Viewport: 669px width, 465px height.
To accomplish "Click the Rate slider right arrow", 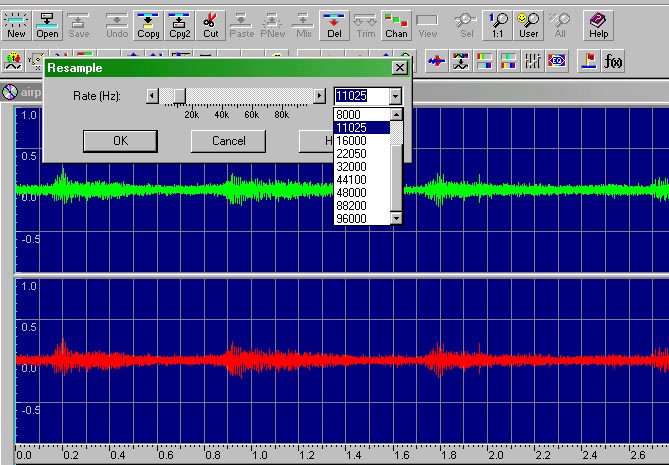I will pos(319,96).
